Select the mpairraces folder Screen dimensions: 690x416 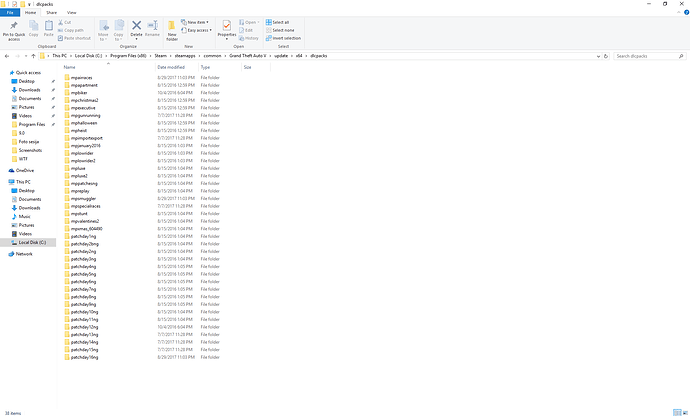point(79,78)
